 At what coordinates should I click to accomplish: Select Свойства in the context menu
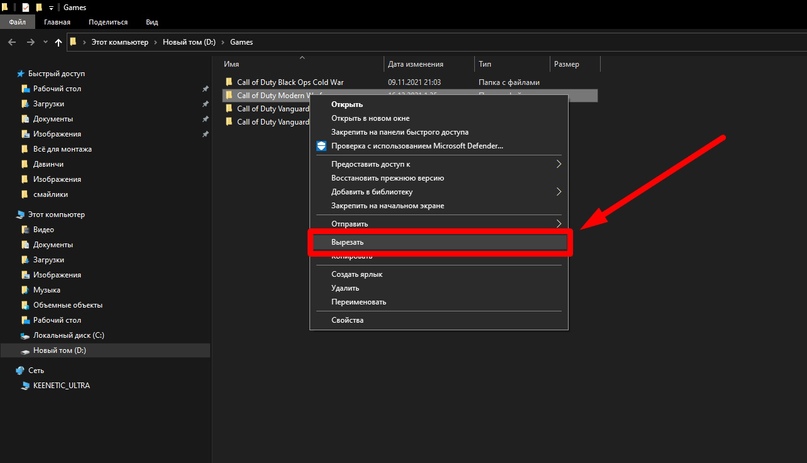347,320
